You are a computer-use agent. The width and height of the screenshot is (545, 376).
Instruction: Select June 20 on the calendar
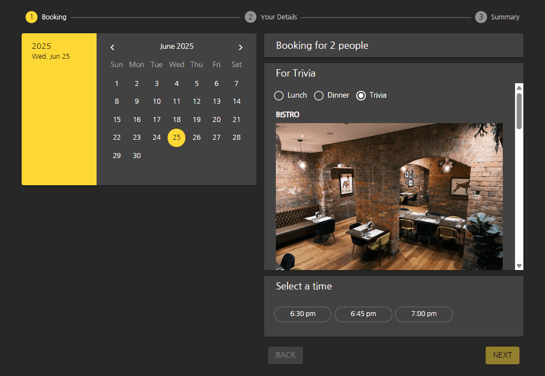click(x=217, y=120)
